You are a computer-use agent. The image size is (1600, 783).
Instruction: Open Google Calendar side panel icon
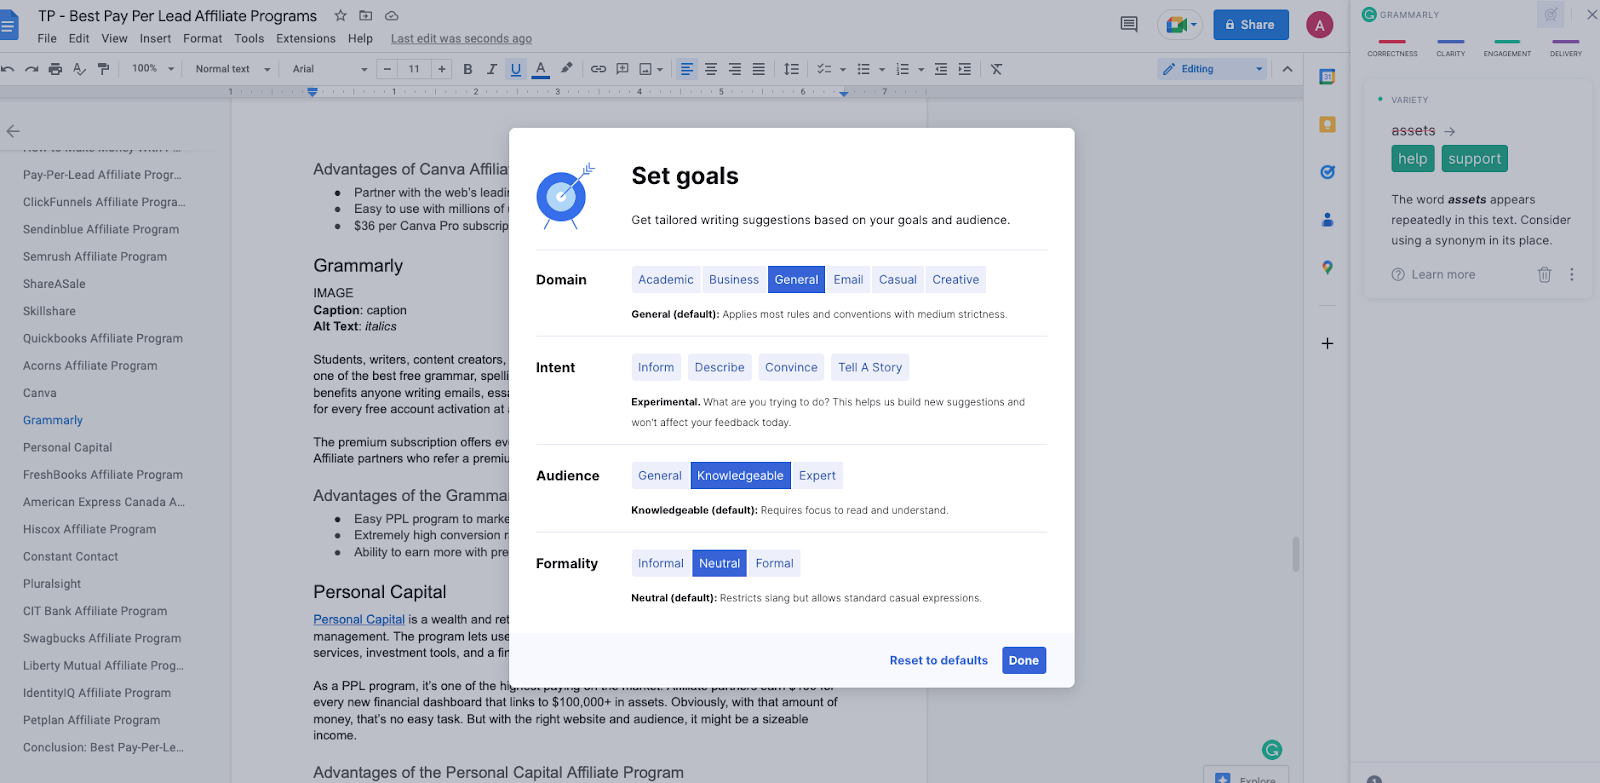pos(1327,77)
